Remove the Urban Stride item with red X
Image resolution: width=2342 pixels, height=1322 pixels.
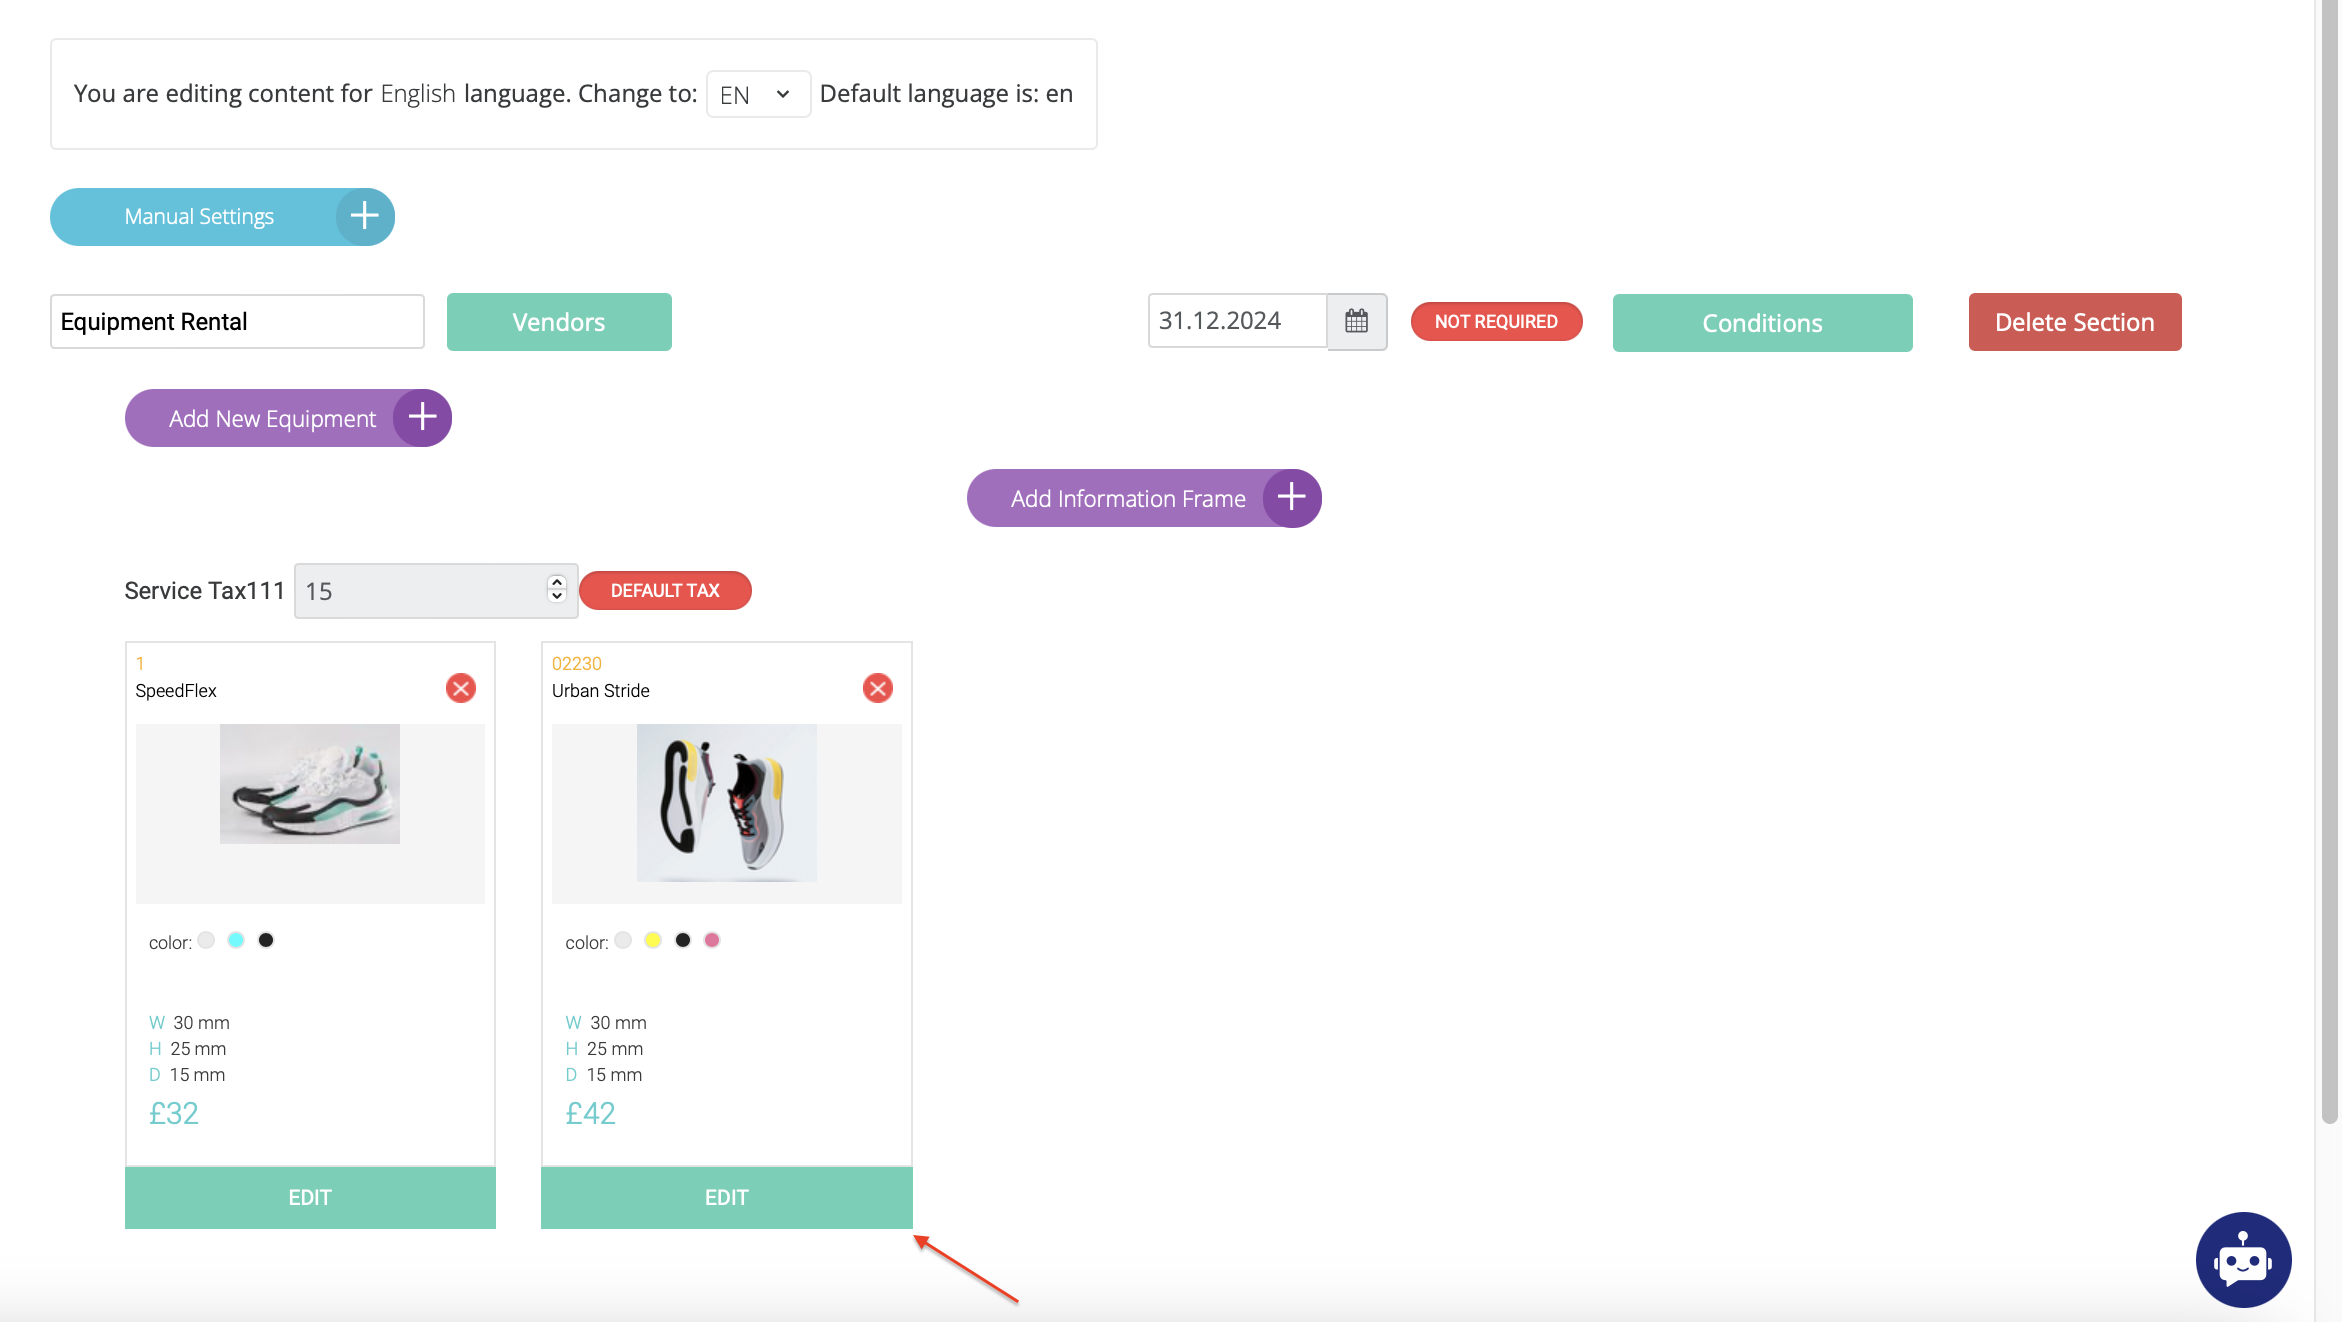877,688
